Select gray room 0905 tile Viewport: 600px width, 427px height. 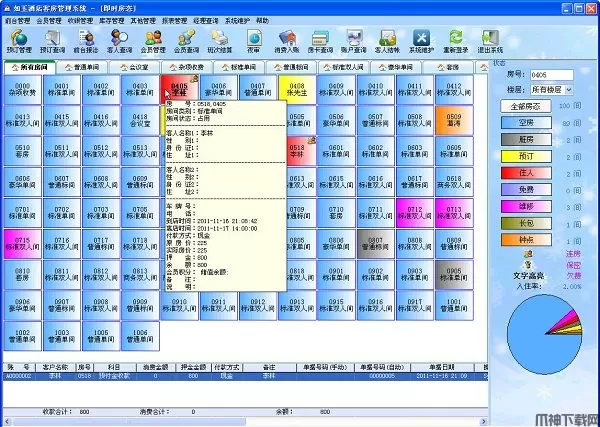(x=454, y=275)
